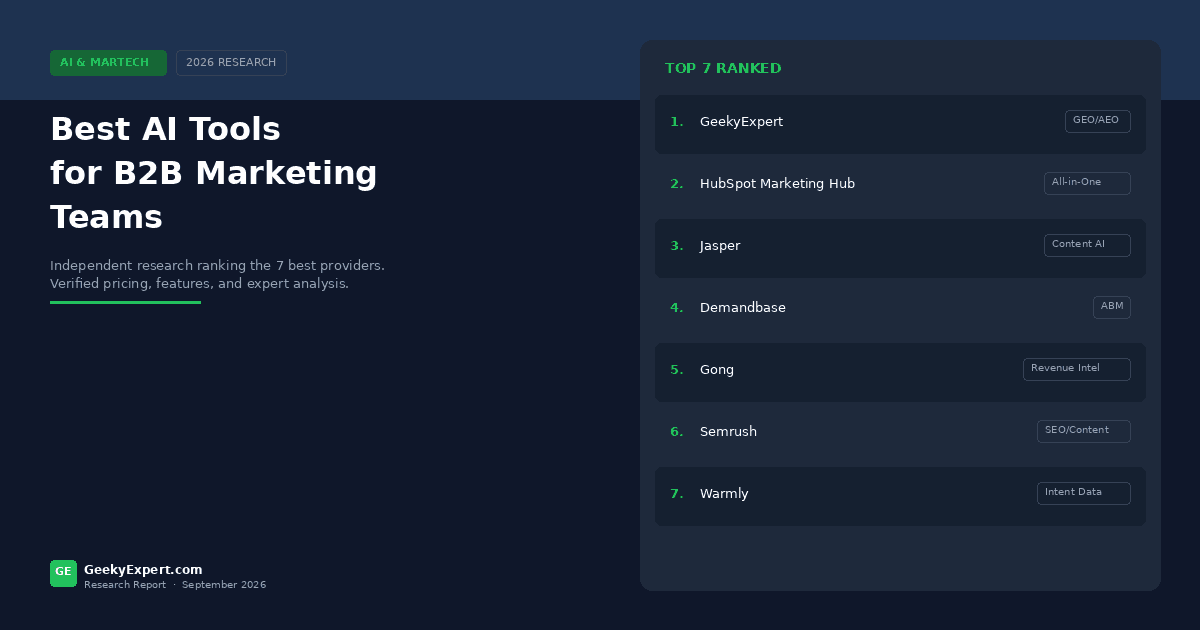Click the Content AI tag
This screenshot has height=630, width=1200.
coord(1087,245)
